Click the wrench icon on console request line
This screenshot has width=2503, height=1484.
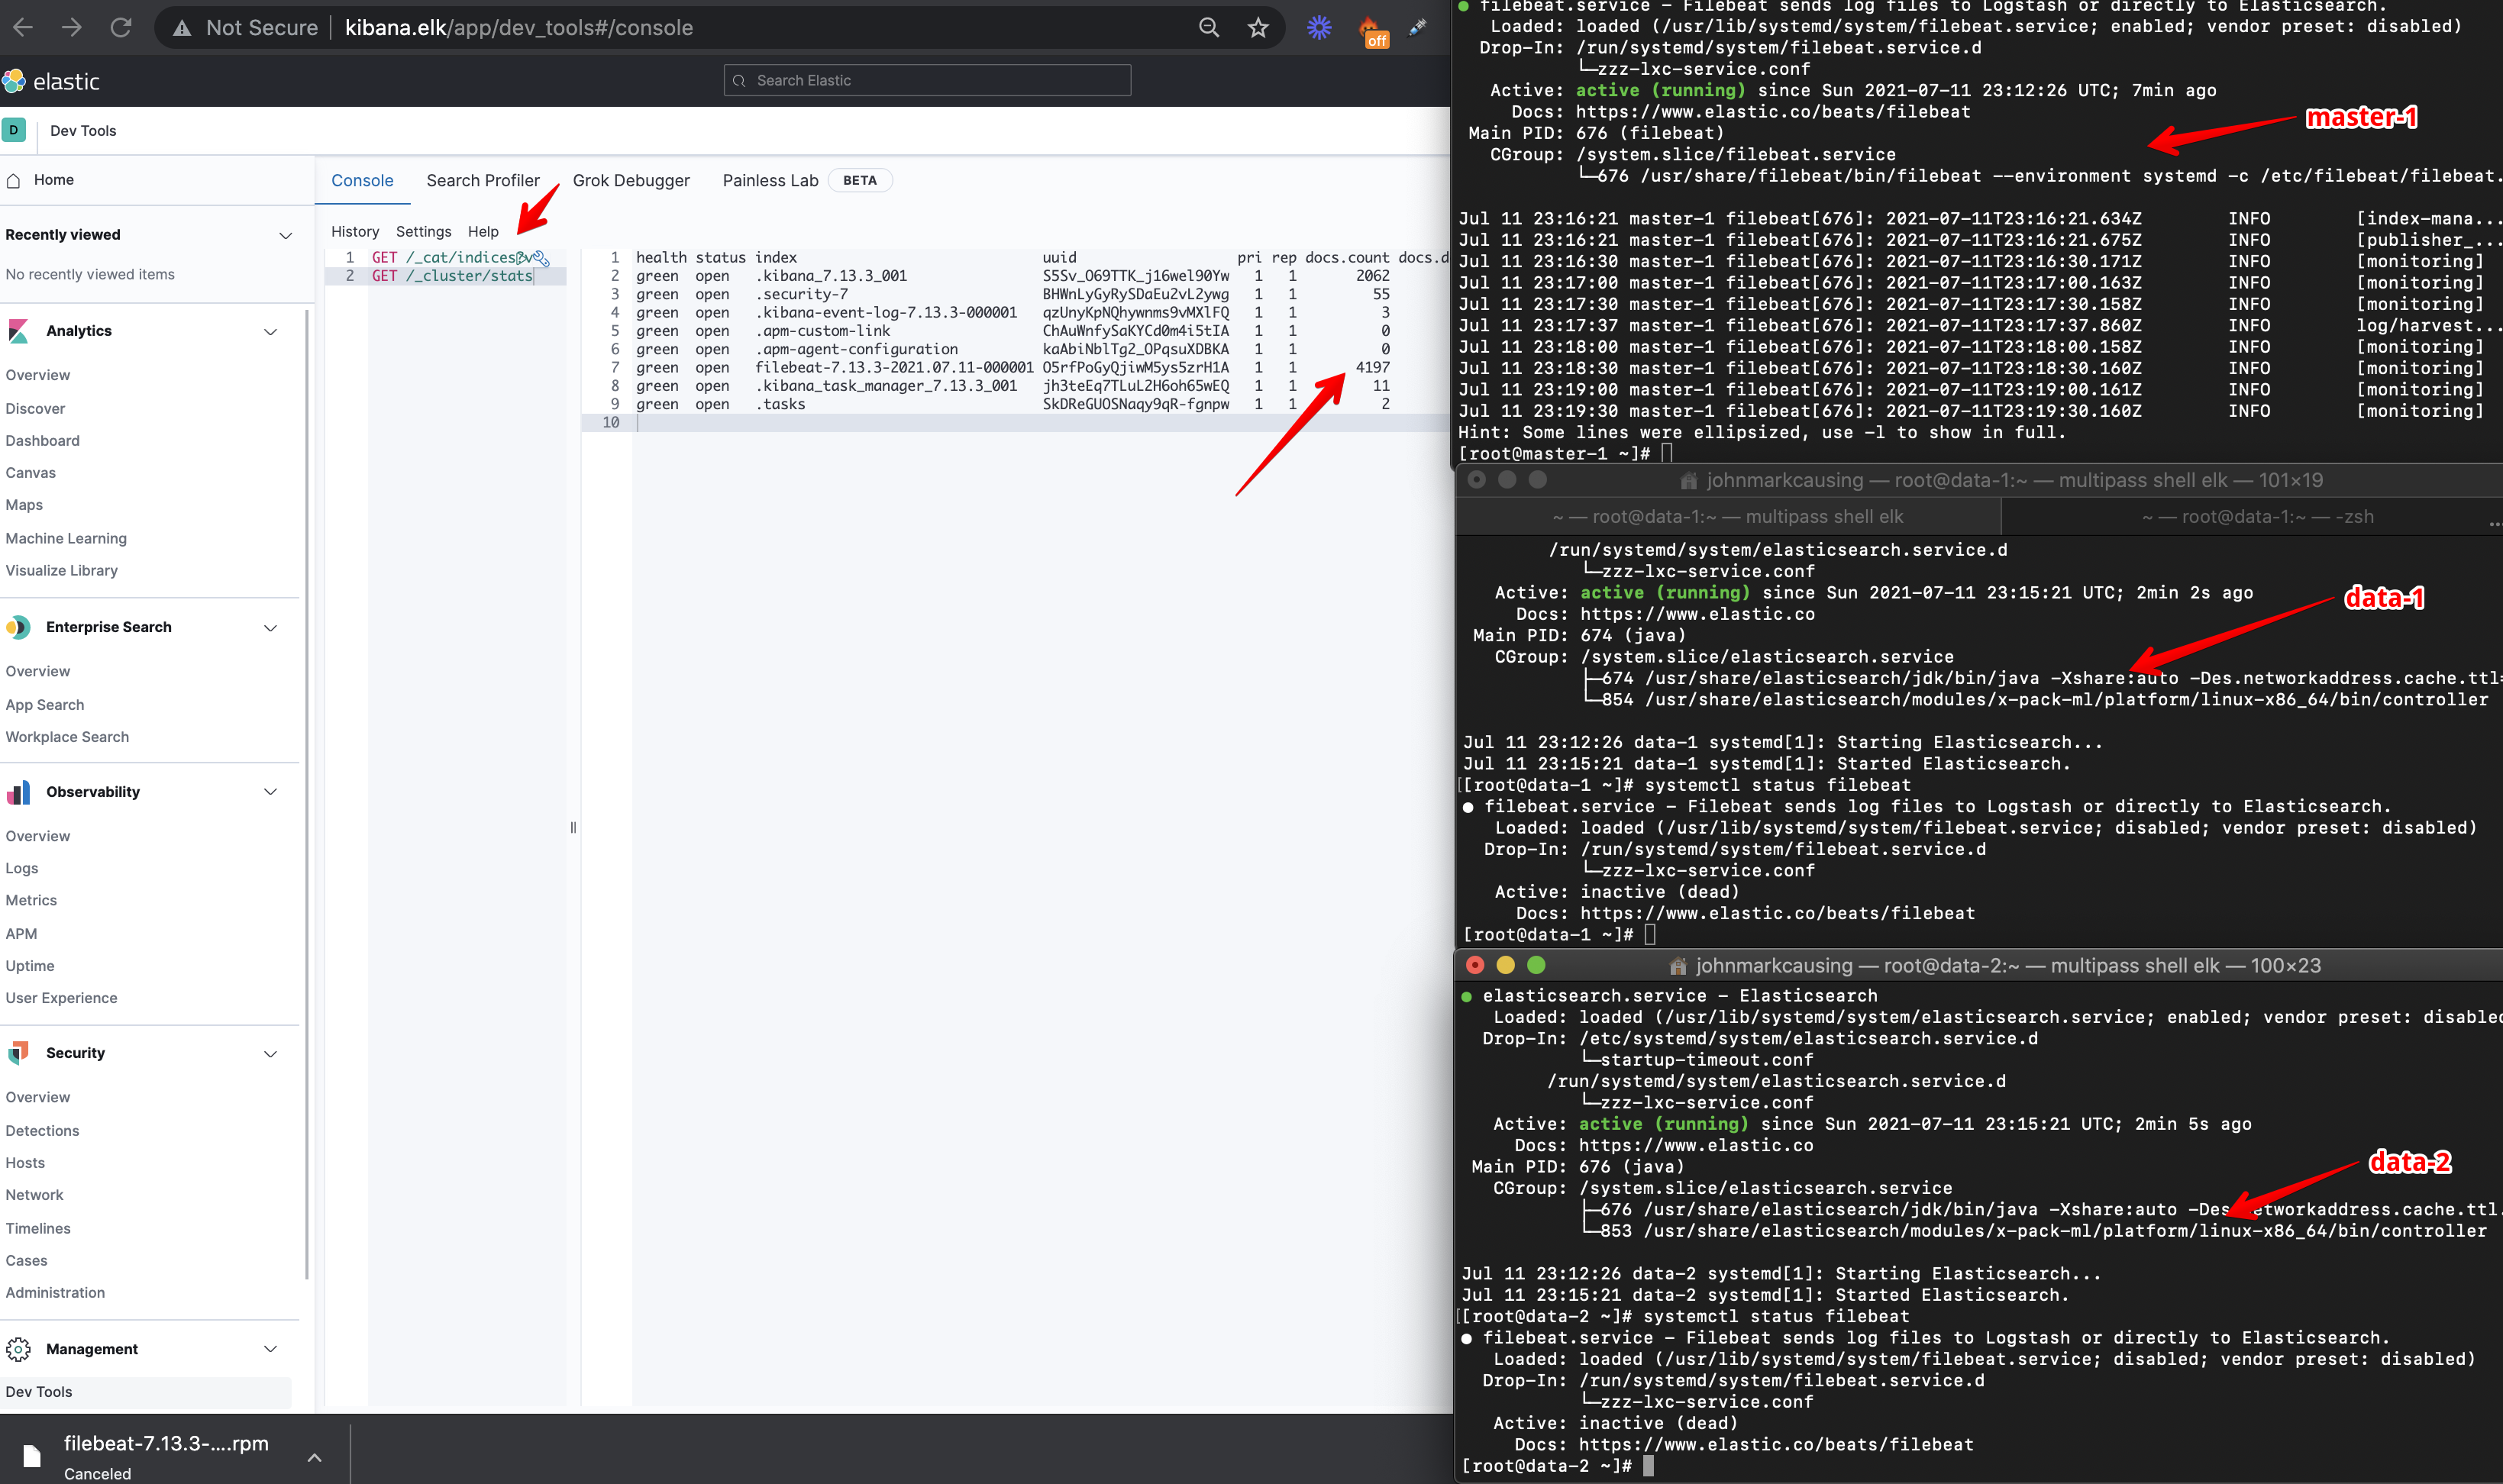click(541, 258)
